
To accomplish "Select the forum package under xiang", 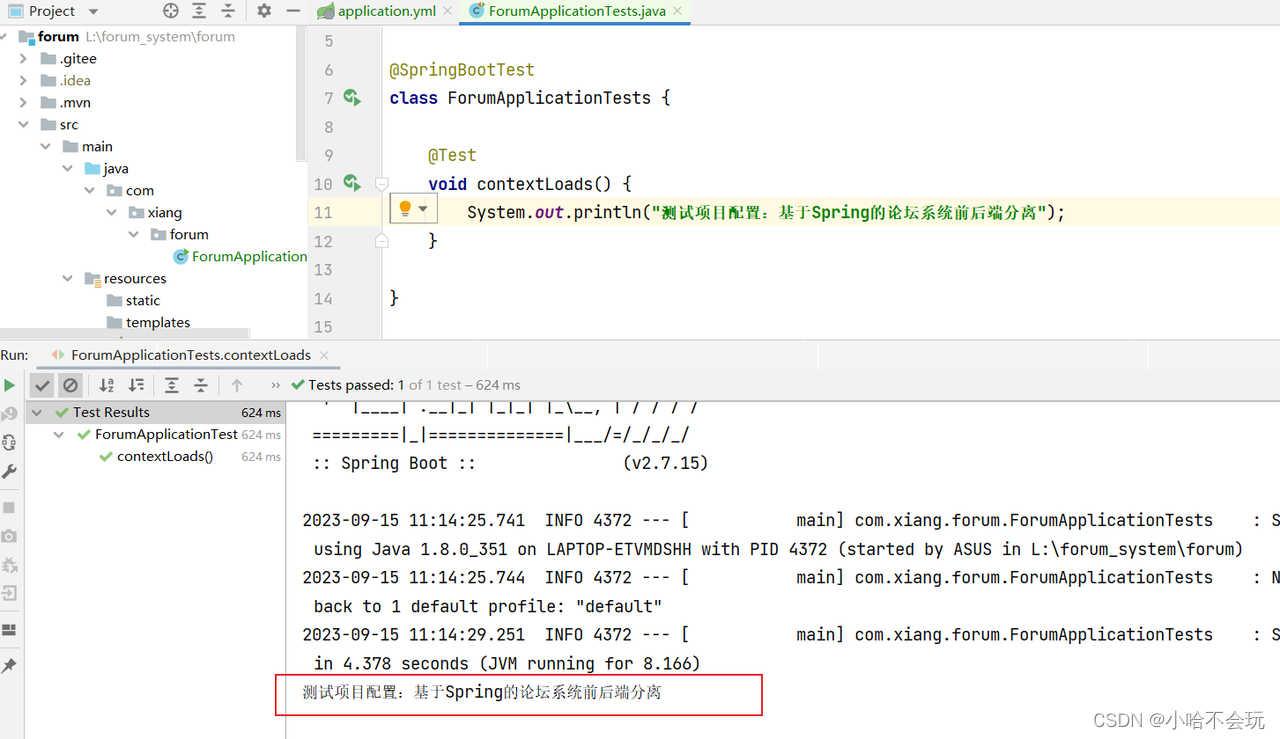I will (x=189, y=234).
